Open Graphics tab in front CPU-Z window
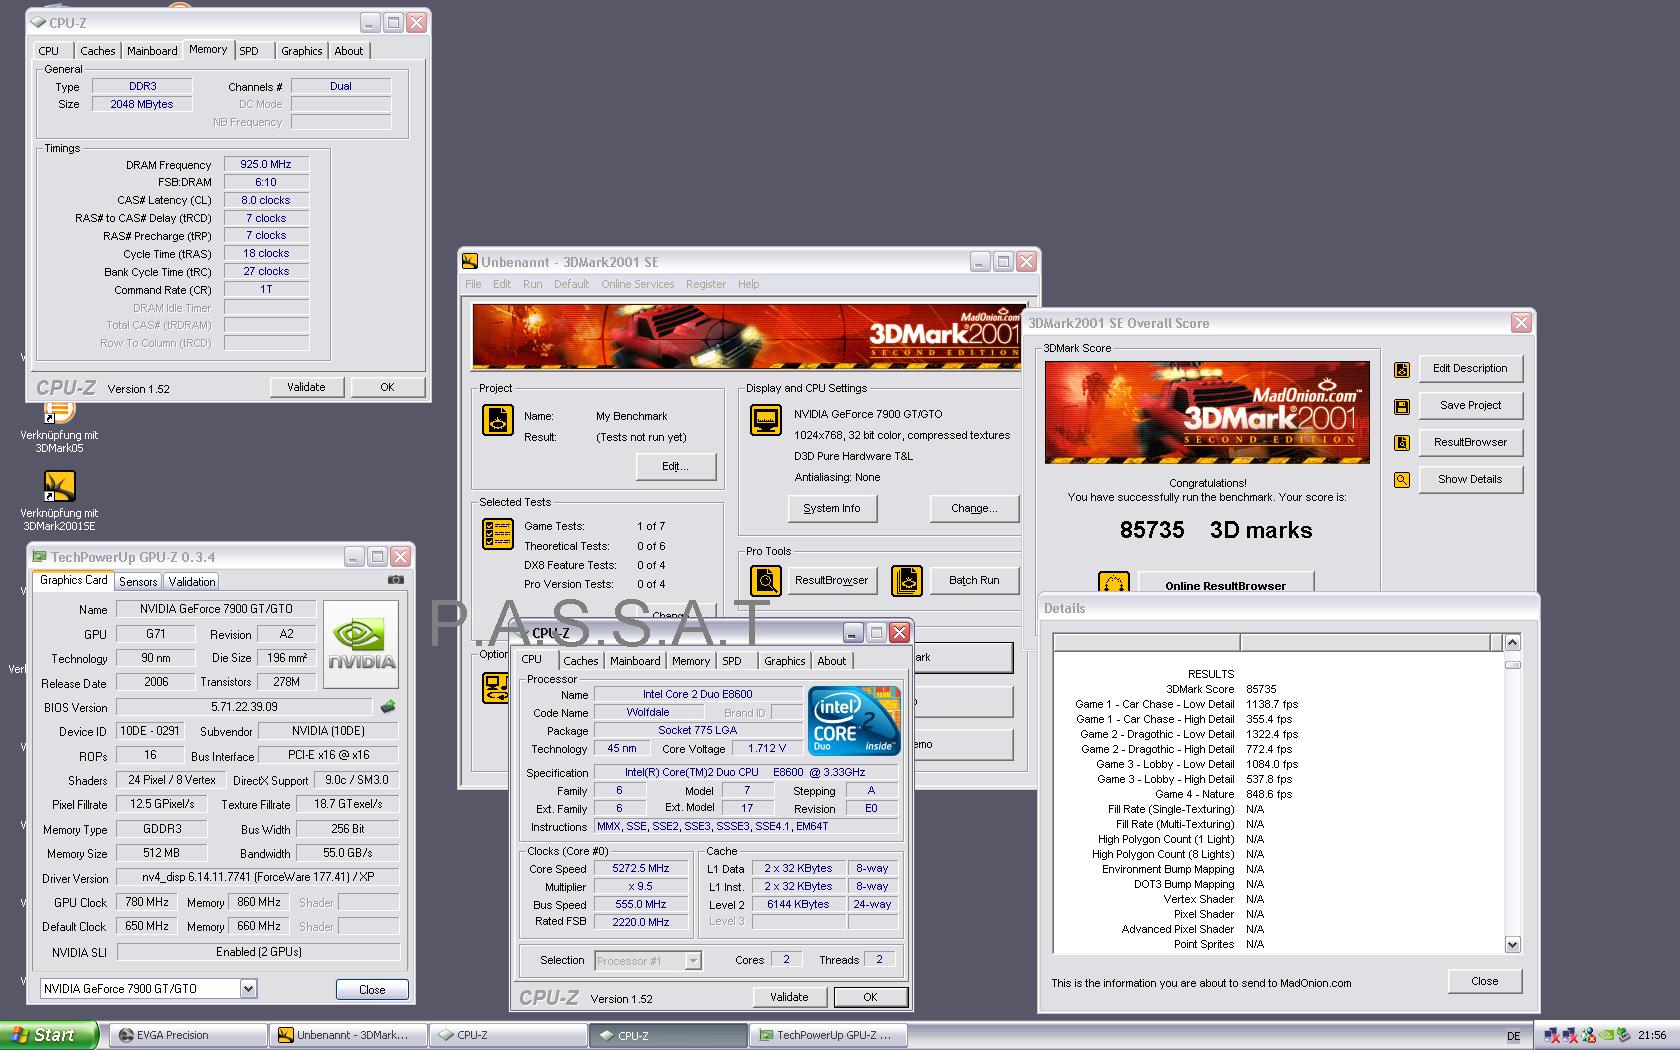The width and height of the screenshot is (1680, 1050). [x=784, y=661]
